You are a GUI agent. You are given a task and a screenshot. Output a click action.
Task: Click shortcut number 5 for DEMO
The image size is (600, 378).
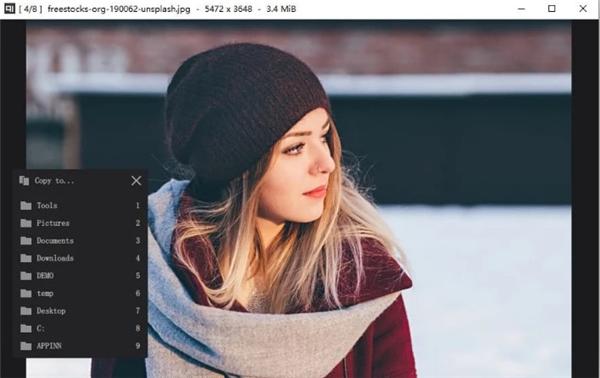tap(138, 276)
